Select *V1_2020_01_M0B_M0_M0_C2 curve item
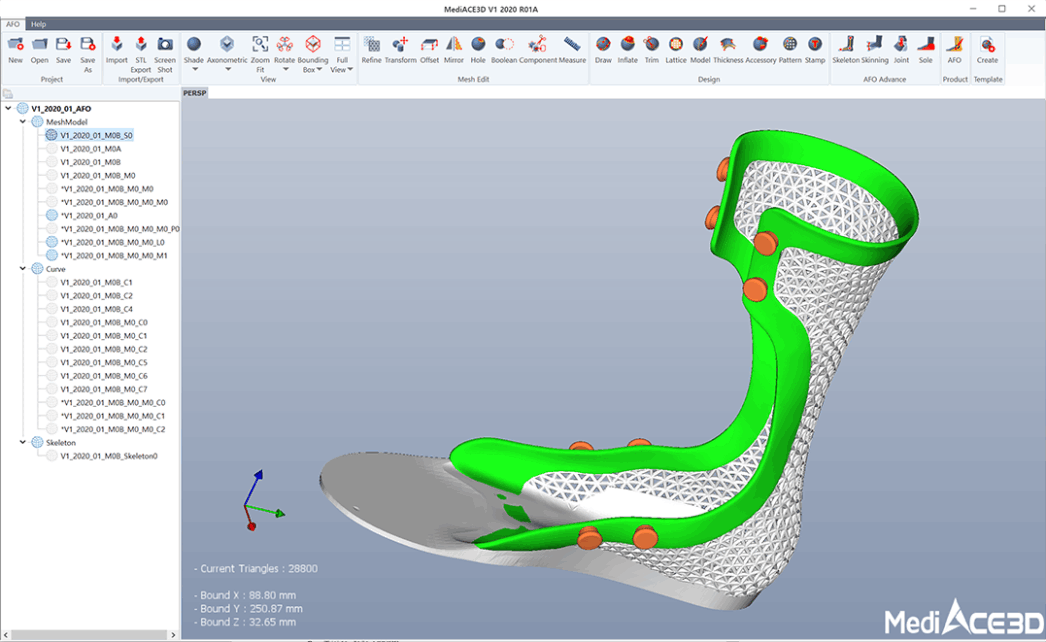Image resolution: width=1046 pixels, height=642 pixels. (113, 429)
